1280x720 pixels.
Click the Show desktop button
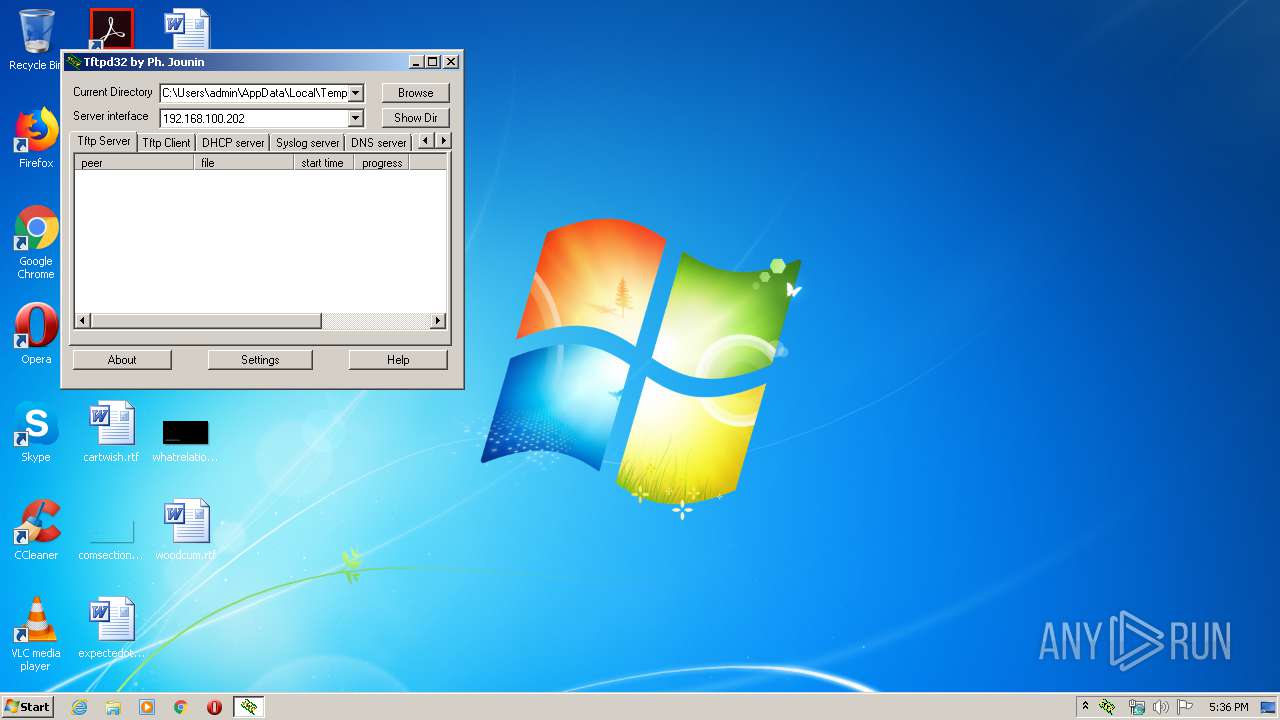pos(1269,707)
